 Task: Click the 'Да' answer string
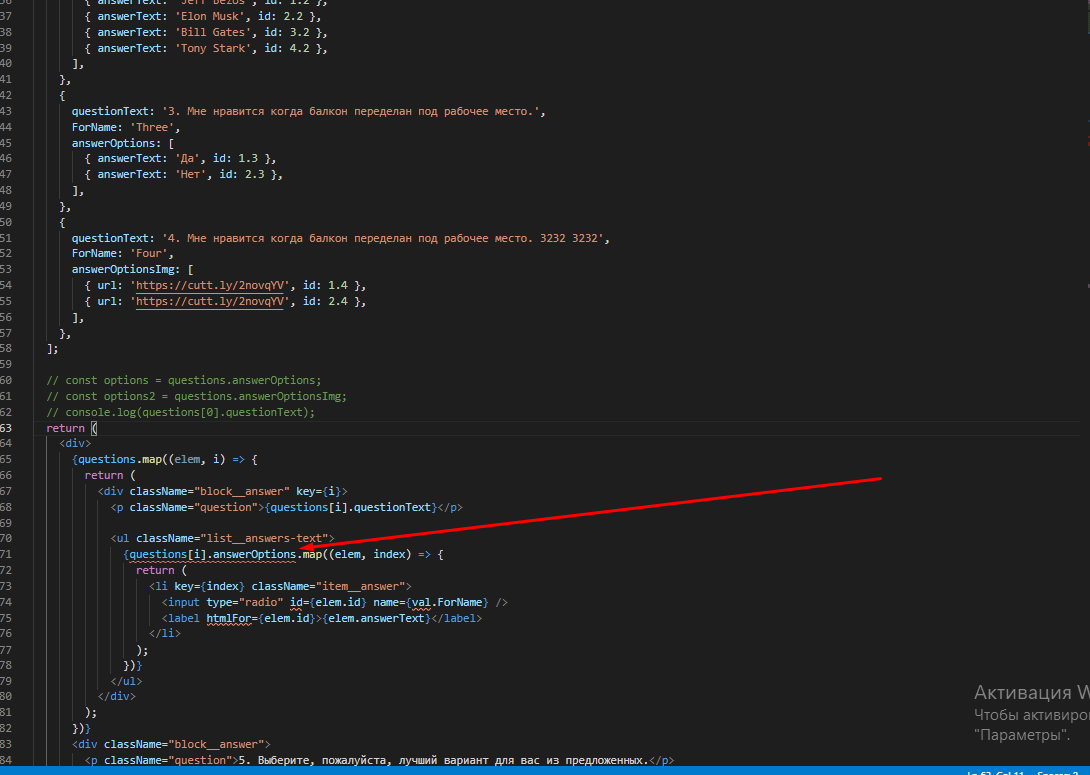tap(187, 158)
